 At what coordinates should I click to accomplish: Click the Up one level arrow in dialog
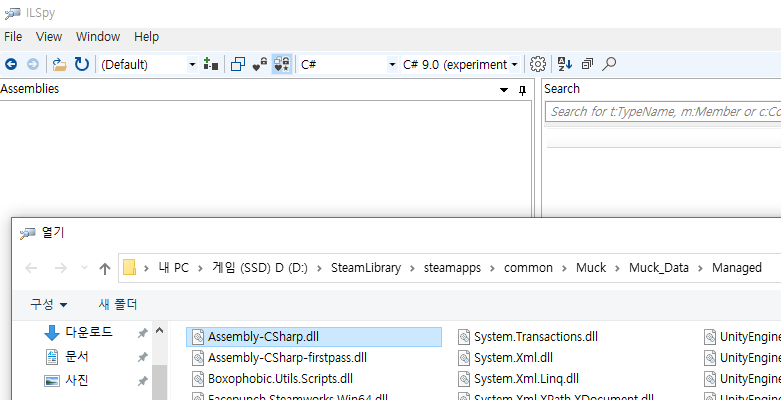click(x=104, y=268)
